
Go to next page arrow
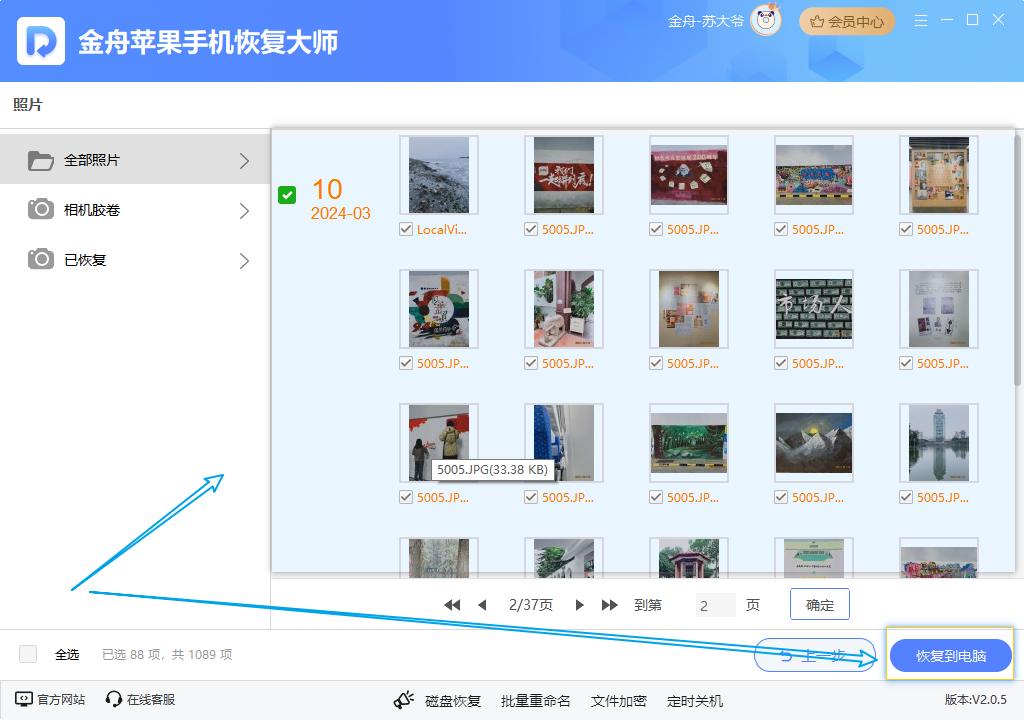580,605
